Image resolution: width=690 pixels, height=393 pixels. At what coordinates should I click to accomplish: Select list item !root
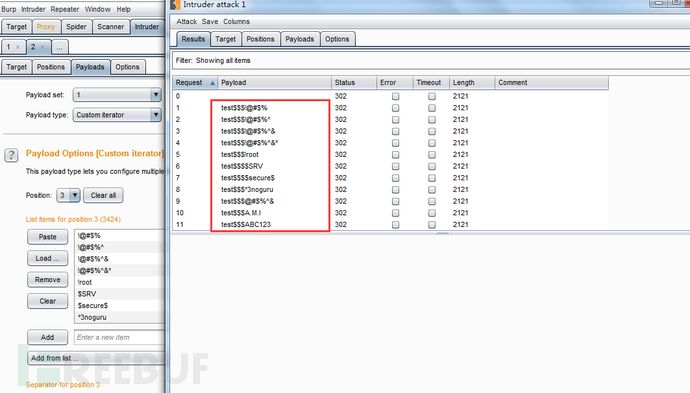(120, 282)
